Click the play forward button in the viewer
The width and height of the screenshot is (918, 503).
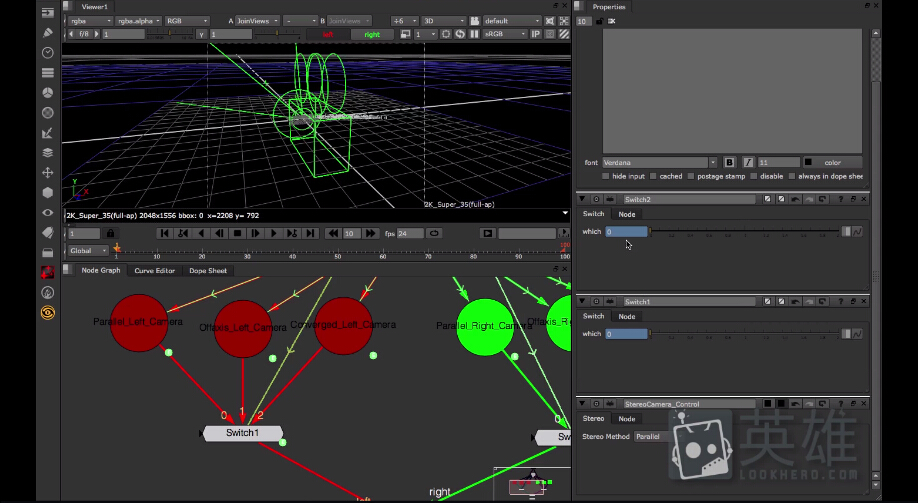click(273, 233)
